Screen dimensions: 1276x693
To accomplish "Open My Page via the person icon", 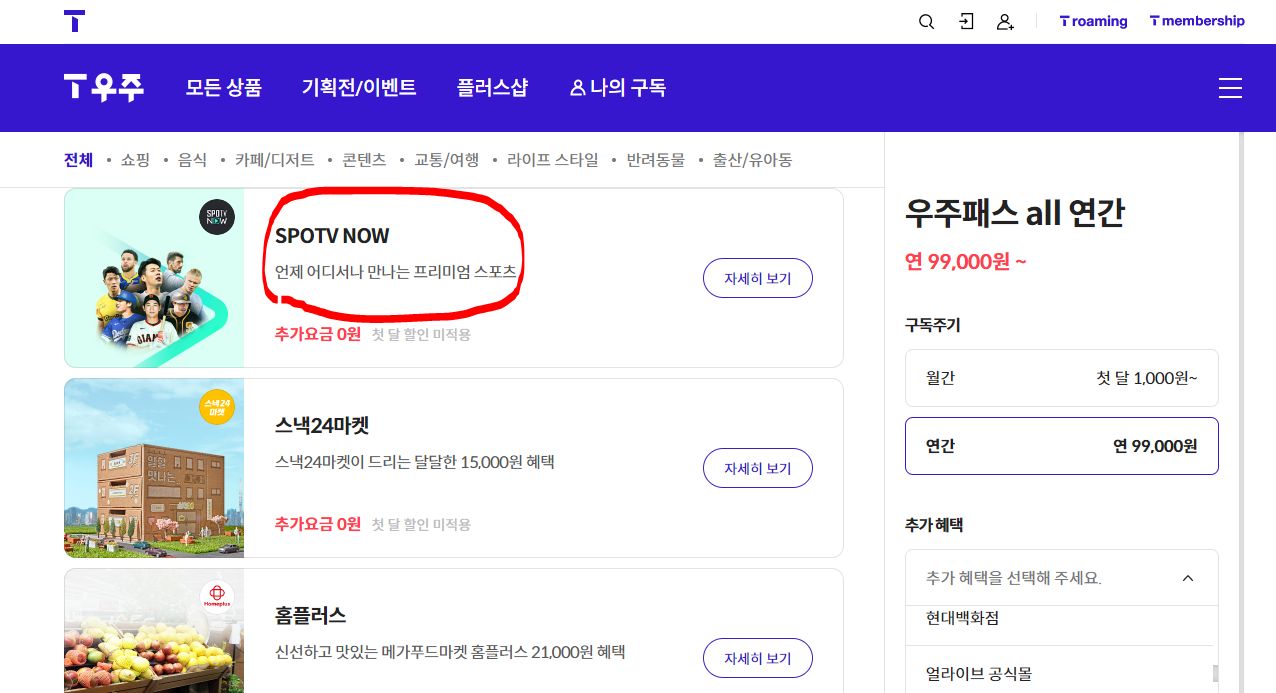I will pos(1006,21).
